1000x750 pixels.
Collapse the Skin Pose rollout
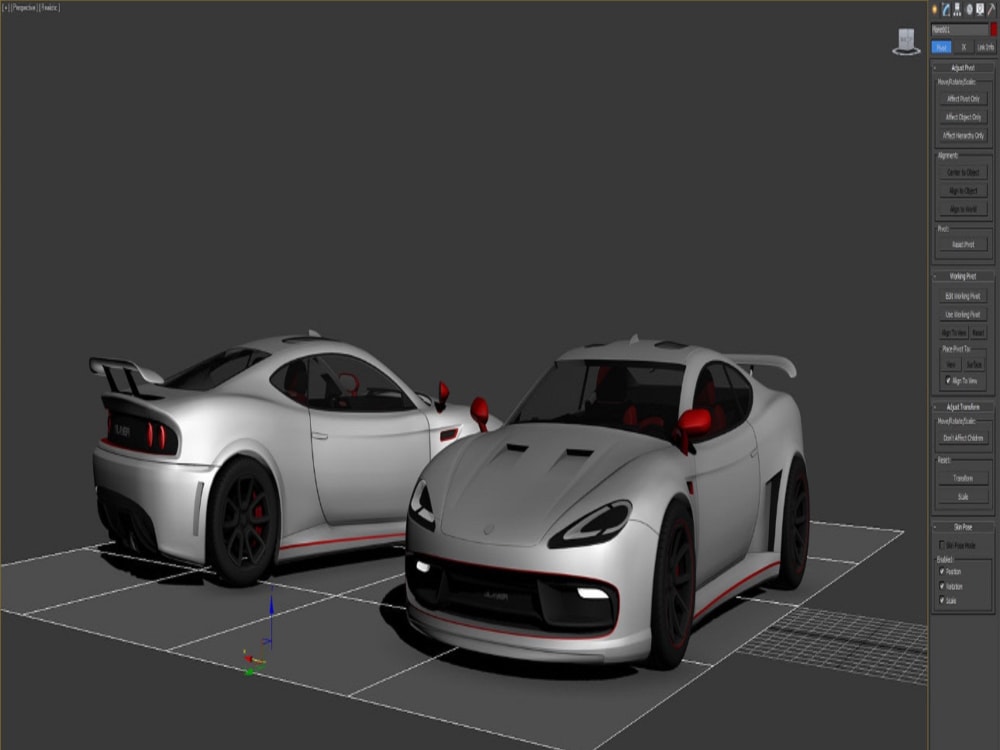pos(962,527)
